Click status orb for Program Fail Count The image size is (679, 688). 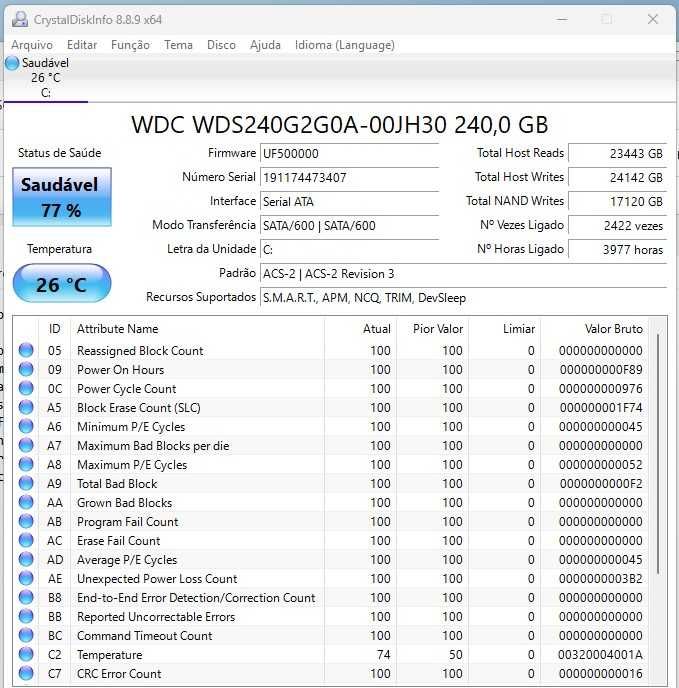[x=26, y=521]
